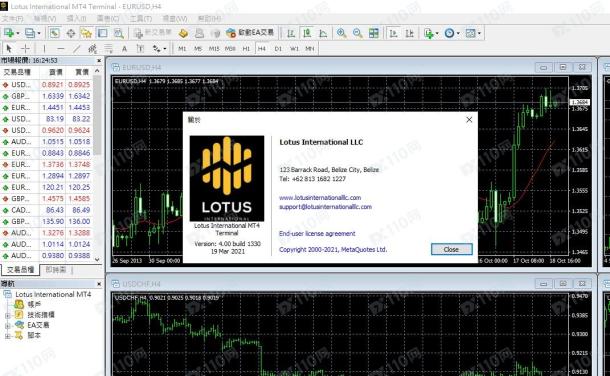Select the GBP row with bid 1.6339
The height and width of the screenshot is (376, 610).
[46, 96]
